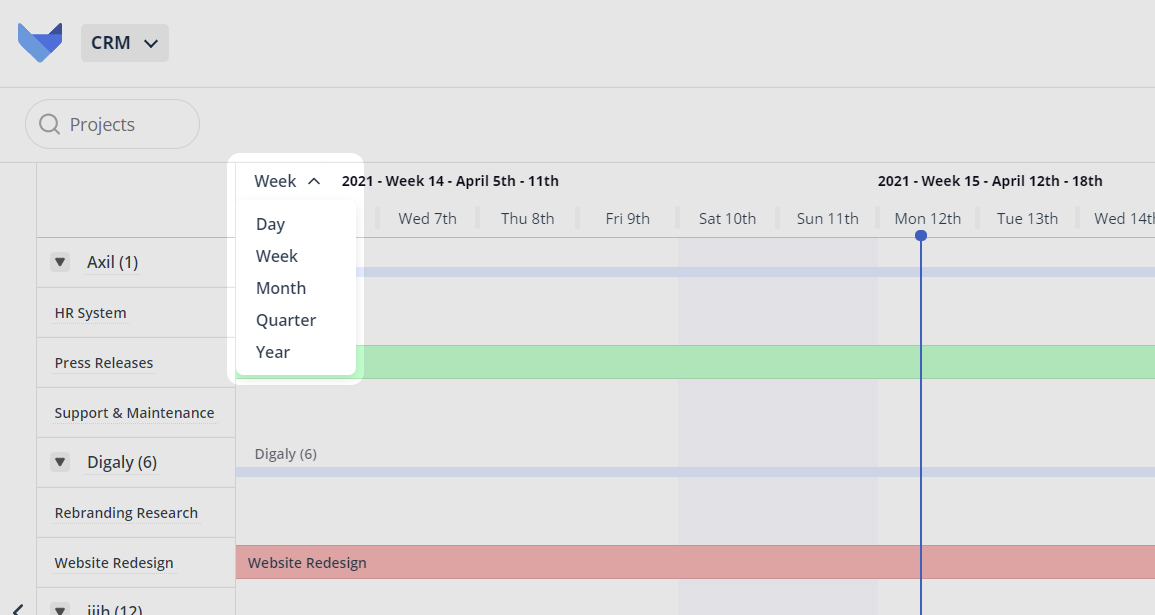Viewport: 1155px width, 615px height.
Task: Select Month from the view menu
Action: click(x=281, y=288)
